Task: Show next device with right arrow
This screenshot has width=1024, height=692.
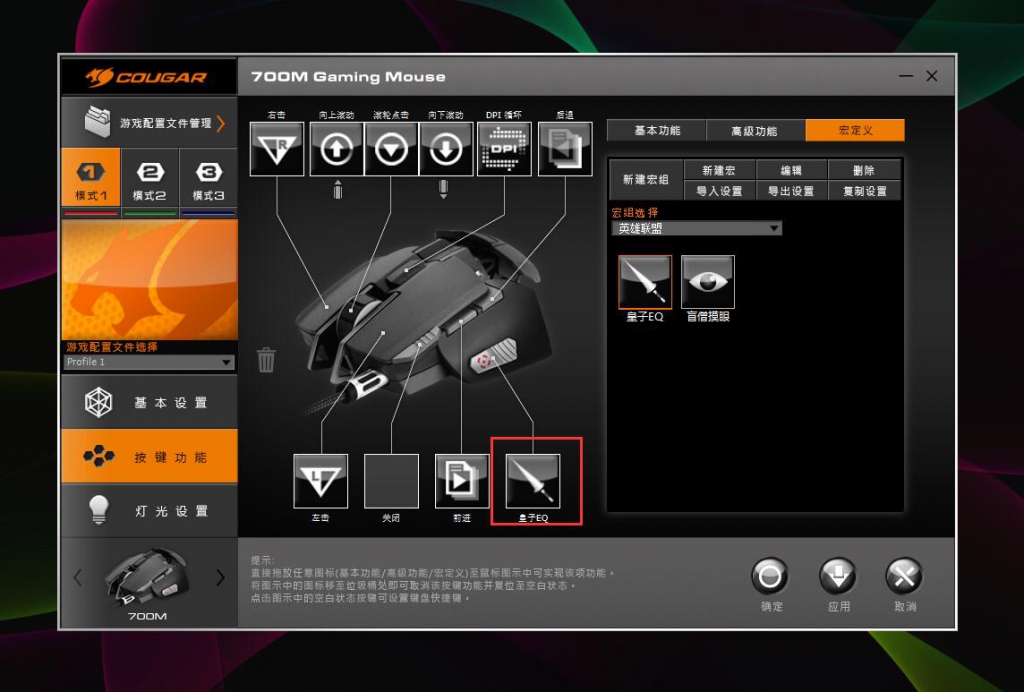Action: coord(220,578)
